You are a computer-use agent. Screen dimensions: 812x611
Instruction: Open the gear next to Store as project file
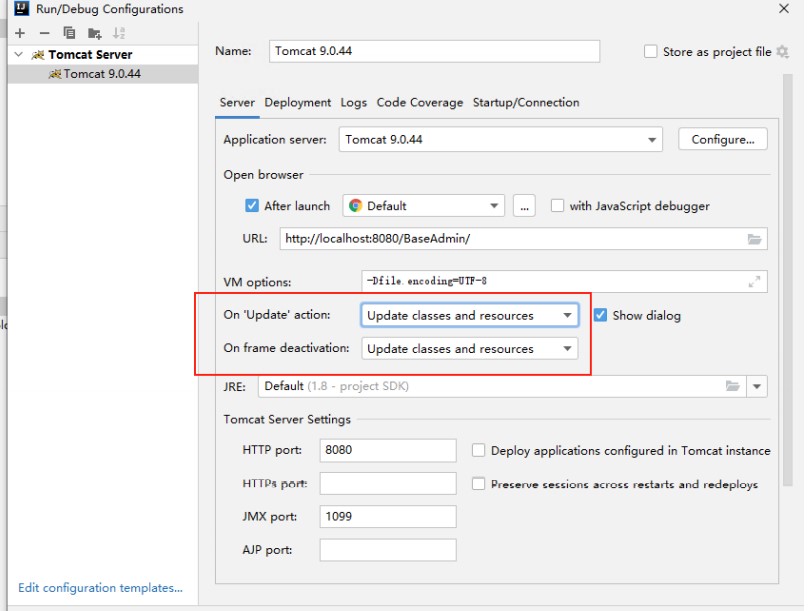[782, 52]
